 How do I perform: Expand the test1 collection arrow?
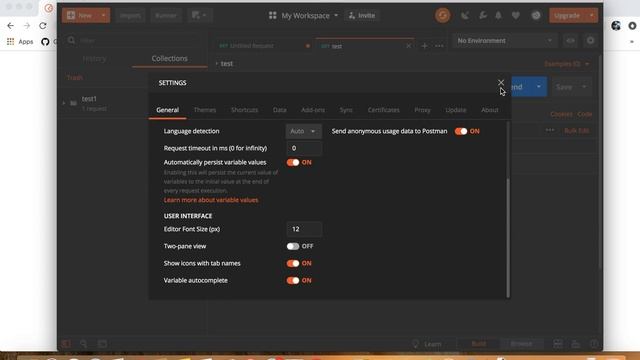coord(64,103)
